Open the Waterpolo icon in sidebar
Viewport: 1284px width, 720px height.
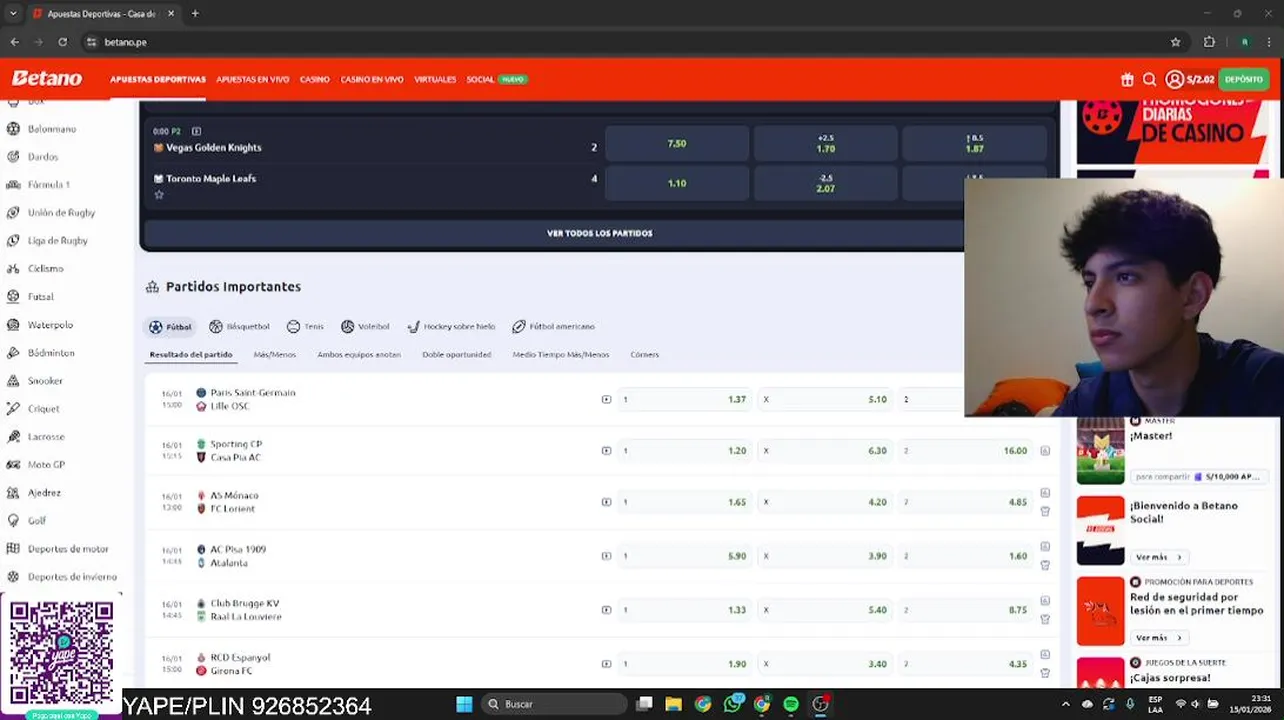click(x=13, y=325)
